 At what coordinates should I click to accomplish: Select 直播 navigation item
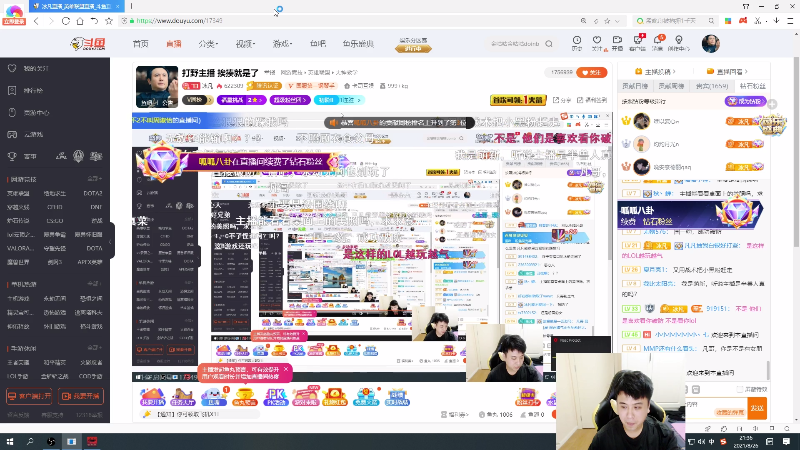pos(173,44)
